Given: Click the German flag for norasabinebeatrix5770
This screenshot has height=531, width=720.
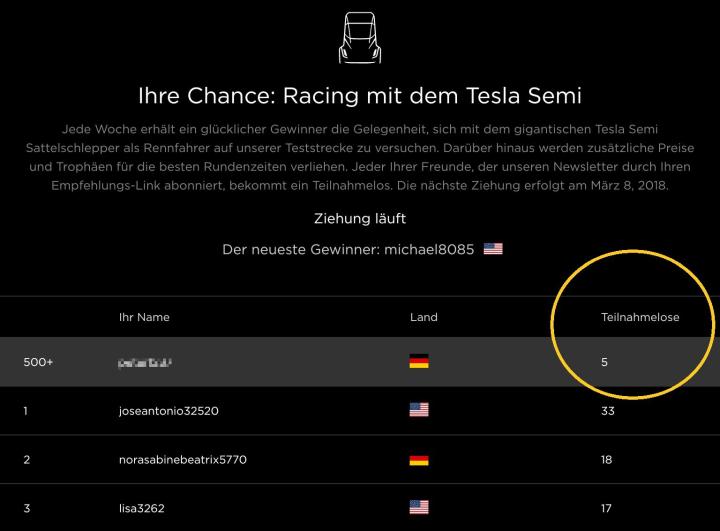Looking at the screenshot, I should pyautogui.click(x=419, y=460).
